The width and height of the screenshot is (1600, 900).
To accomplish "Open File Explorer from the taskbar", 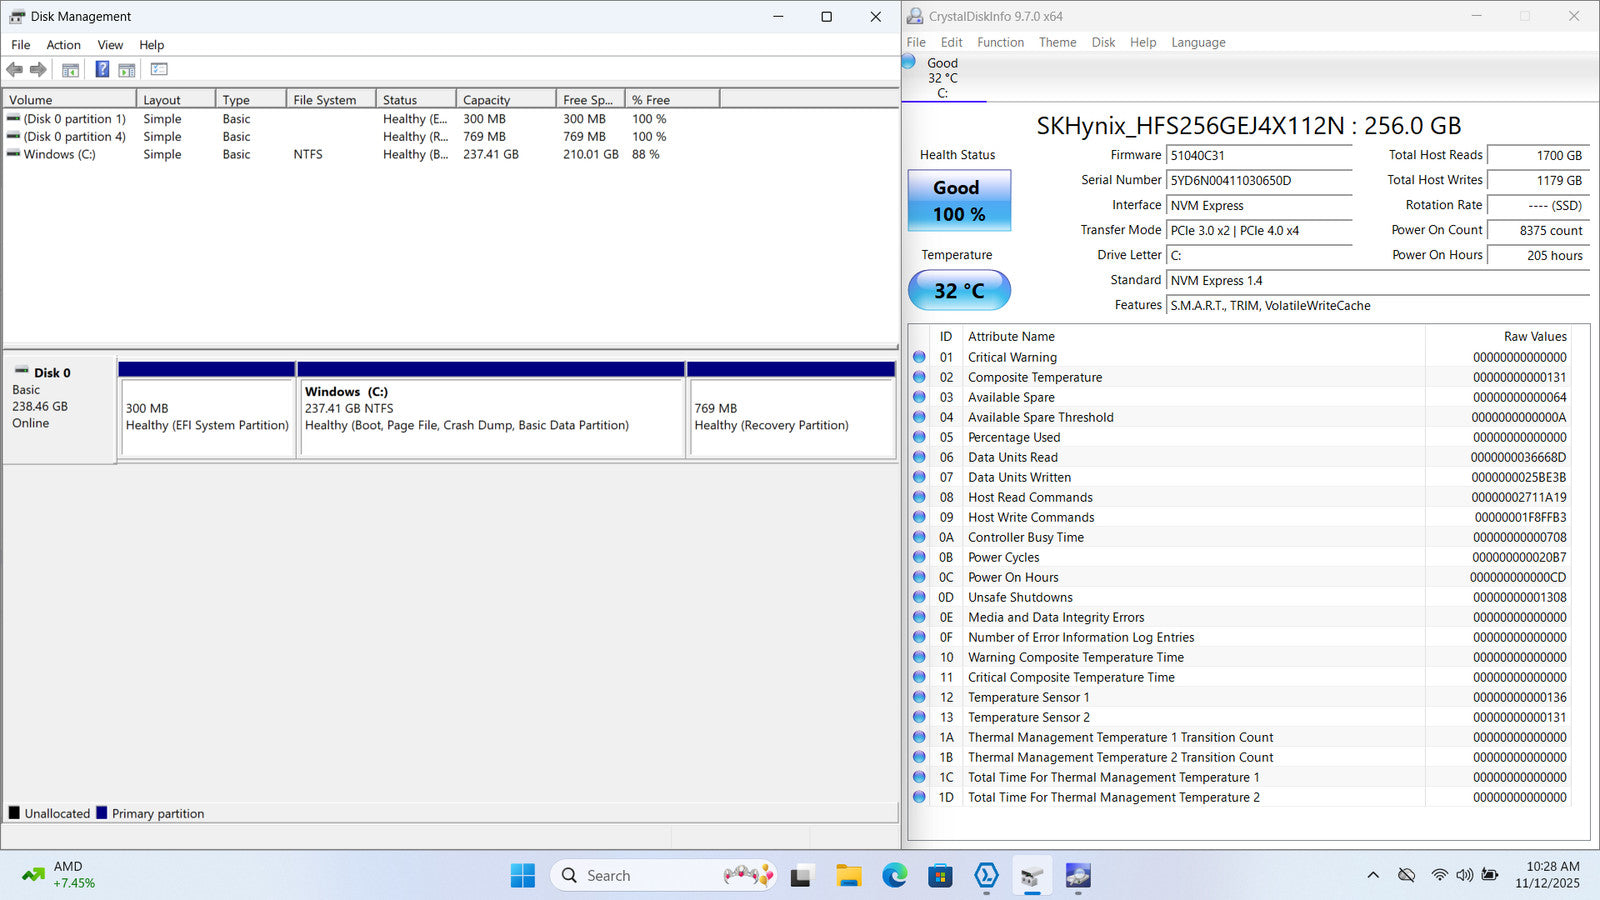I will point(848,876).
